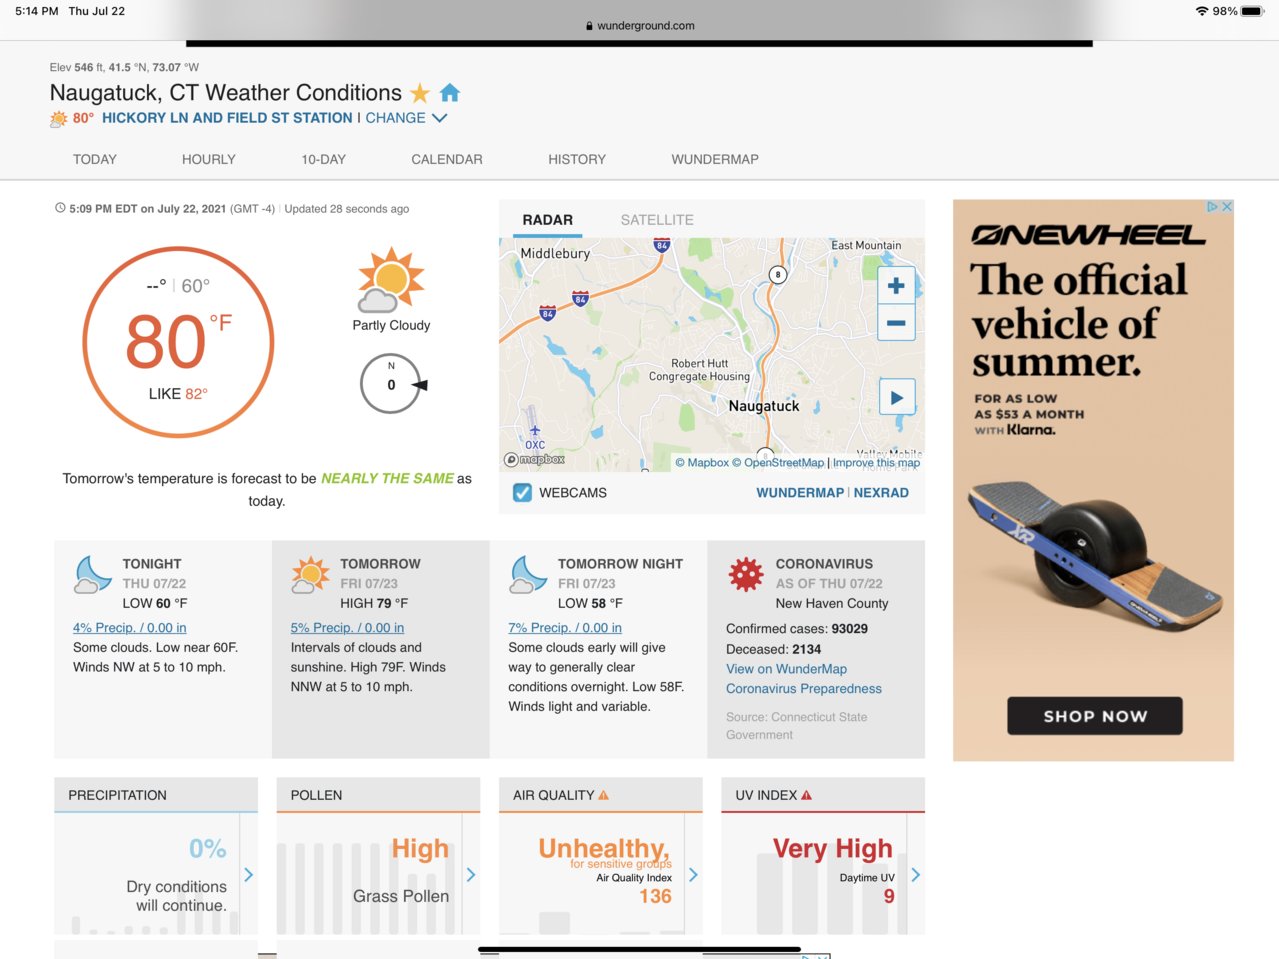Click the partly cloudy condition icon
Viewport: 1279px width, 959px height.
tap(391, 280)
